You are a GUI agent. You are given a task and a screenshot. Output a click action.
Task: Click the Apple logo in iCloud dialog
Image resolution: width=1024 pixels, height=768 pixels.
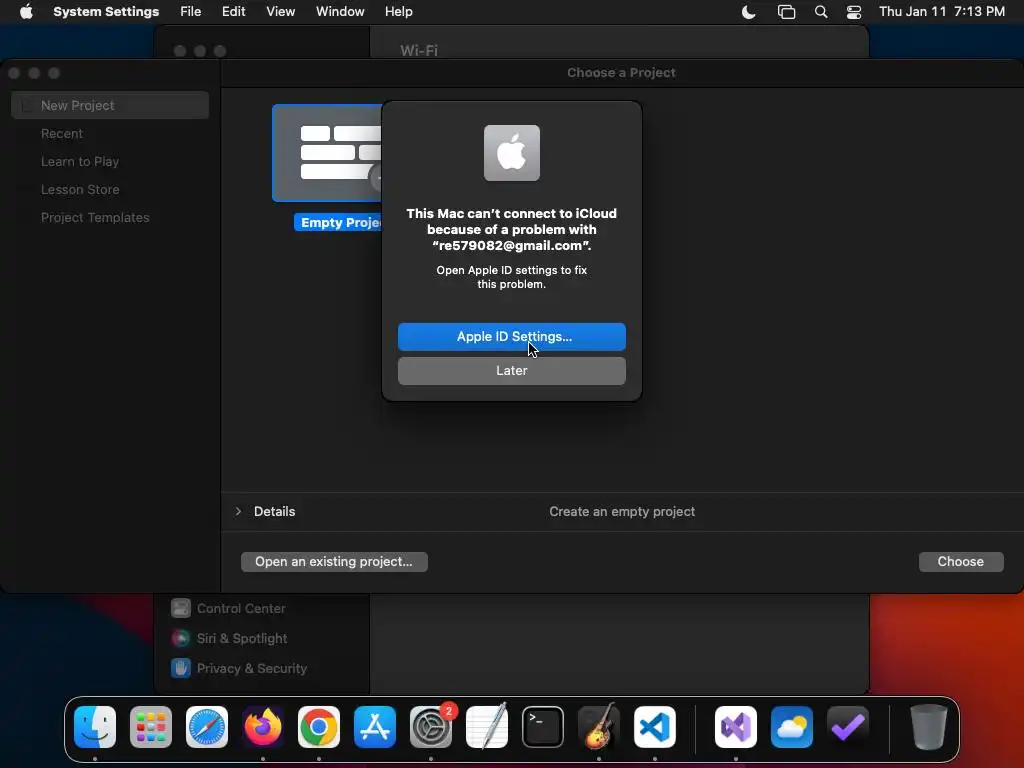pos(512,153)
